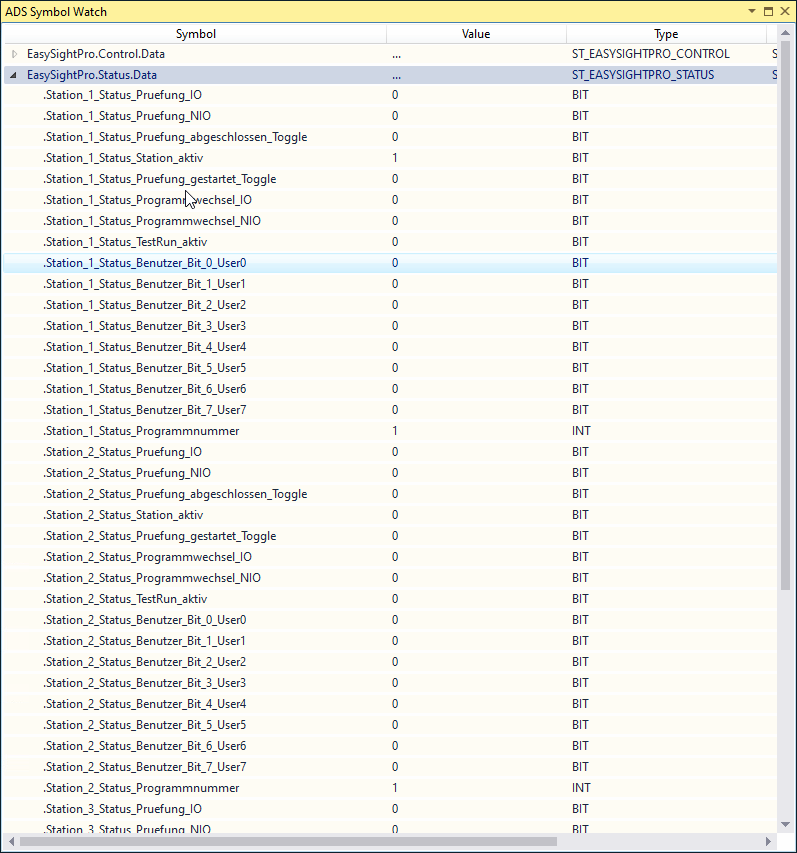The width and height of the screenshot is (797, 853).
Task: Select .Station_1_Status_Benutzer_Bit_7_User7 in the list
Action: click(145, 410)
